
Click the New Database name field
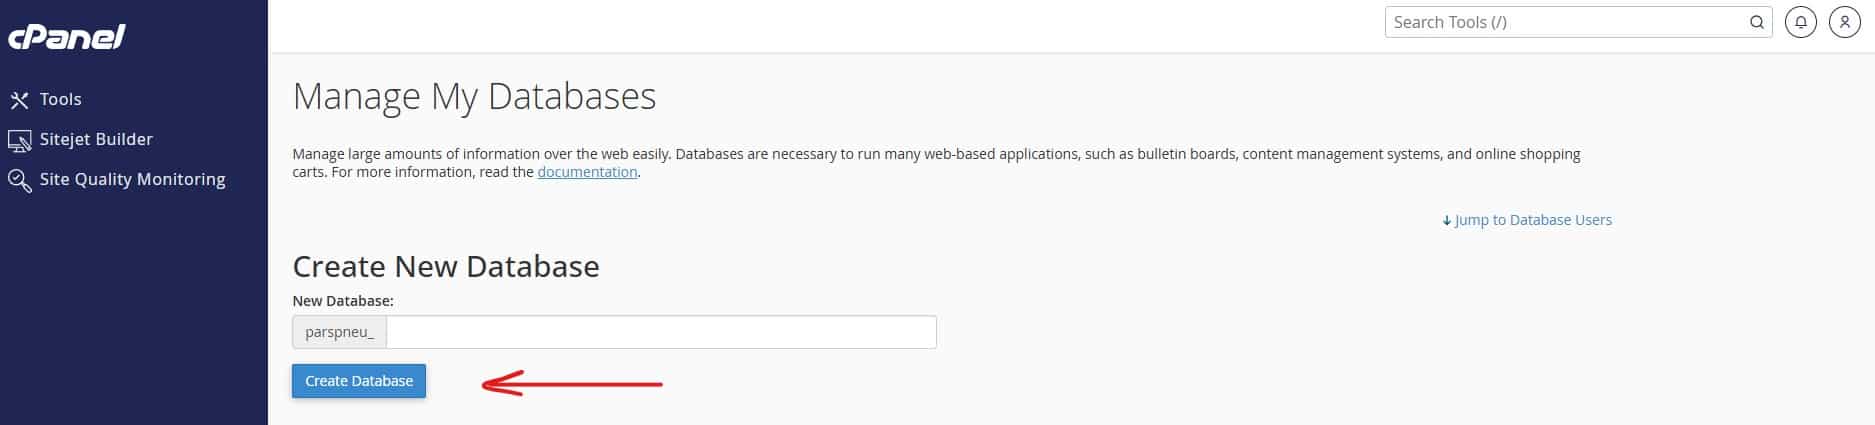coord(660,332)
